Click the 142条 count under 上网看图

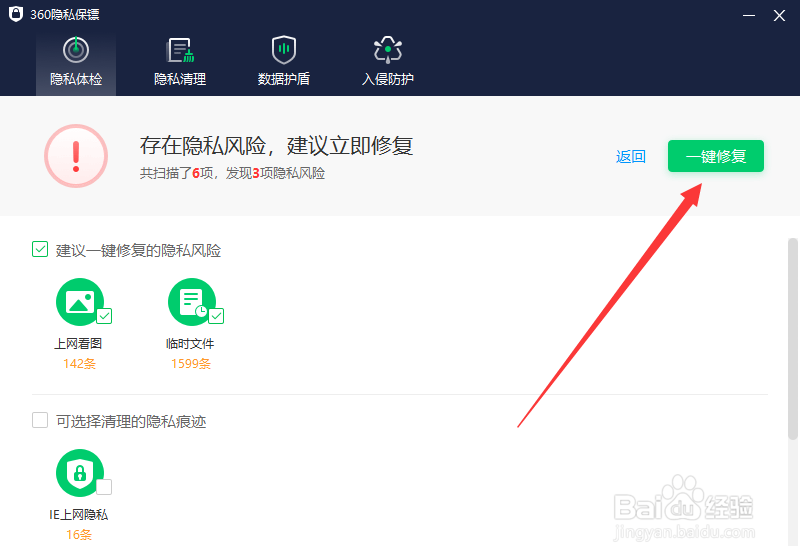80,364
